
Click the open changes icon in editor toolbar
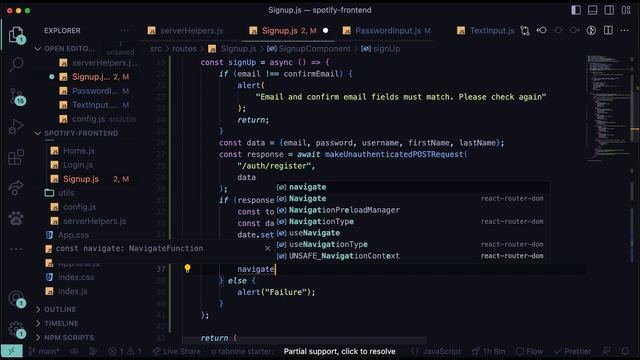[x=525, y=31]
